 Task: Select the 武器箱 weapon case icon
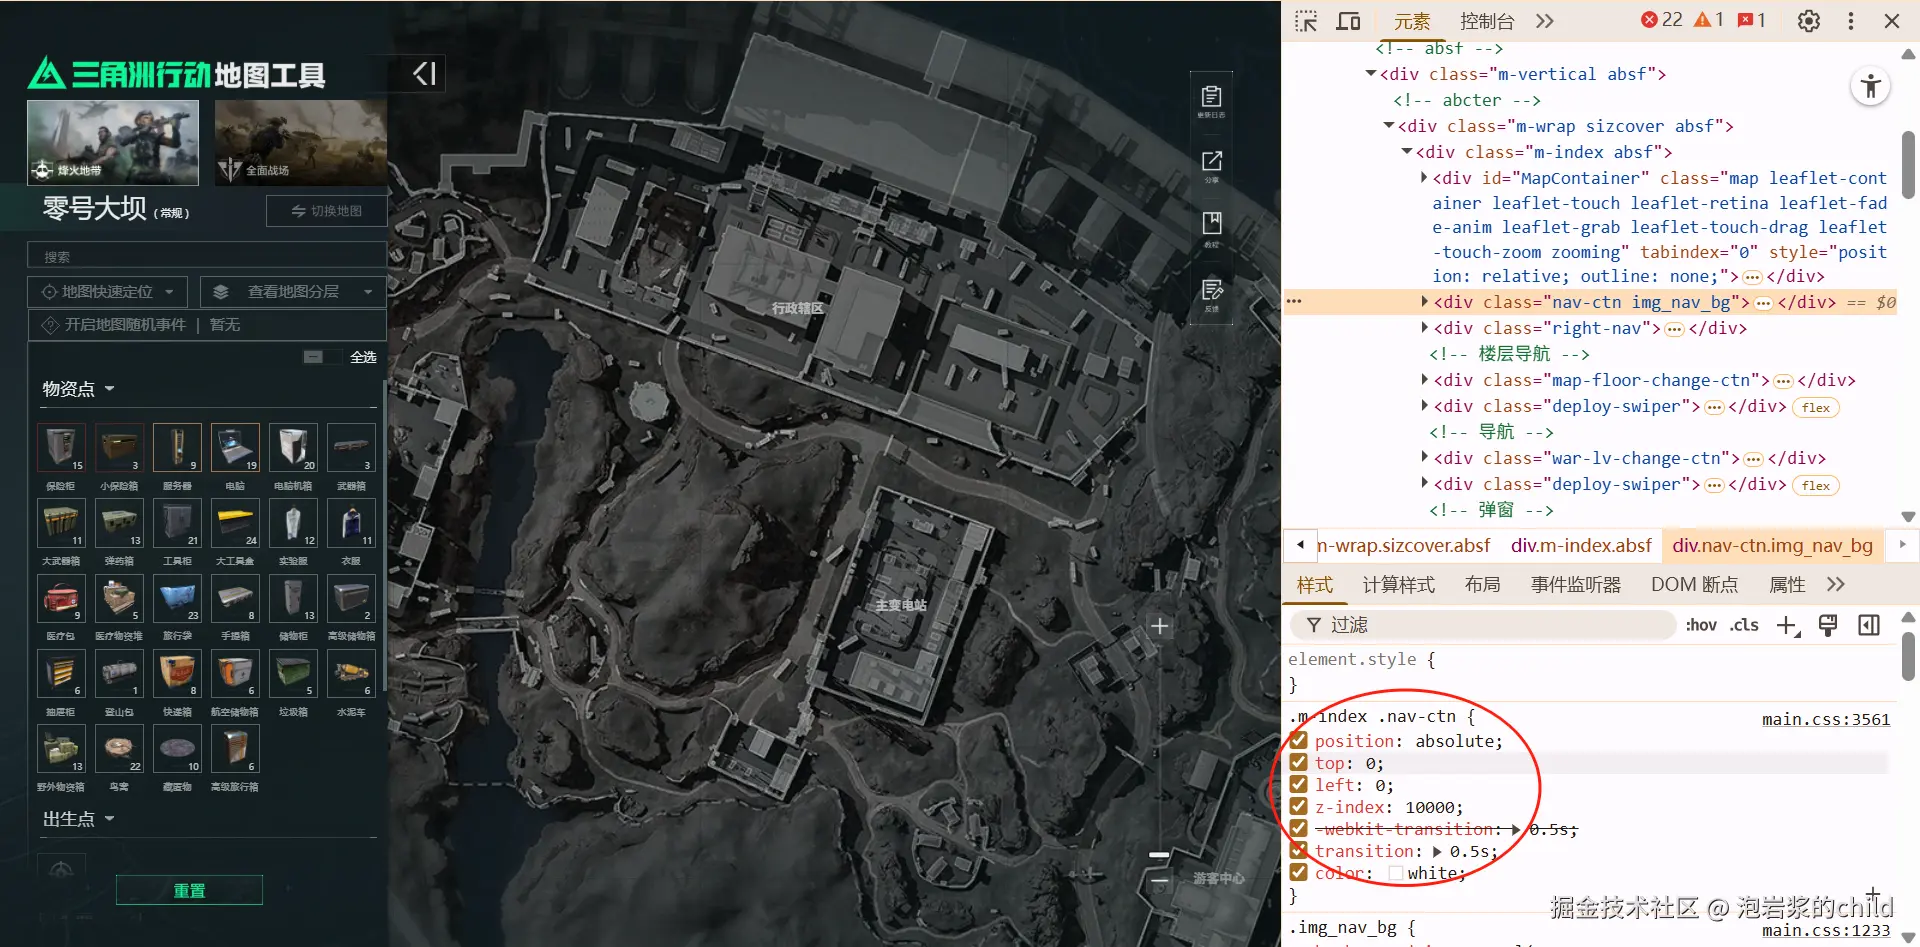[x=351, y=447]
